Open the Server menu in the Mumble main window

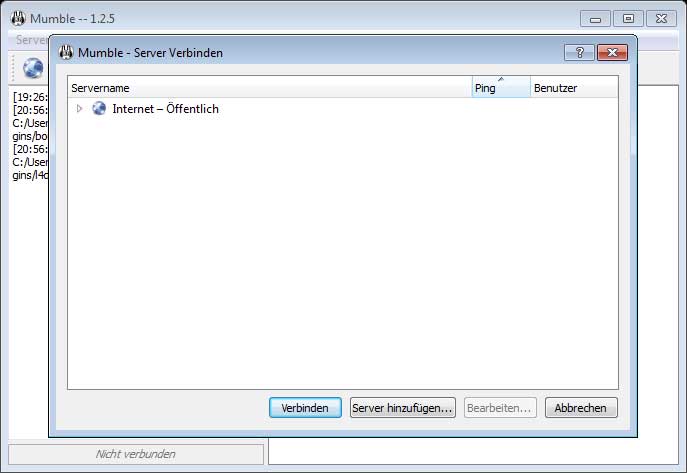(x=32, y=40)
